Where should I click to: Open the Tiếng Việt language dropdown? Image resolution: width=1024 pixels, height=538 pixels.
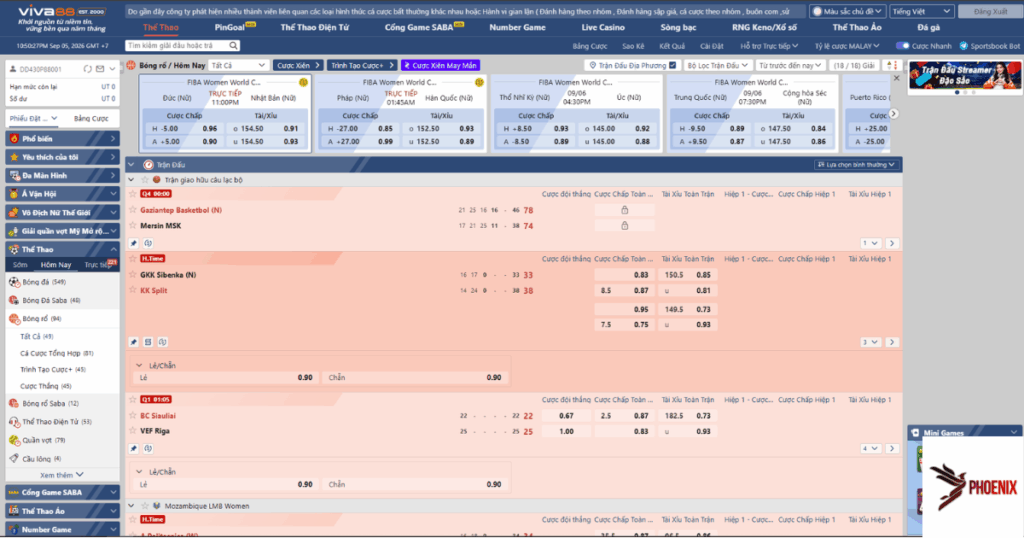point(921,12)
